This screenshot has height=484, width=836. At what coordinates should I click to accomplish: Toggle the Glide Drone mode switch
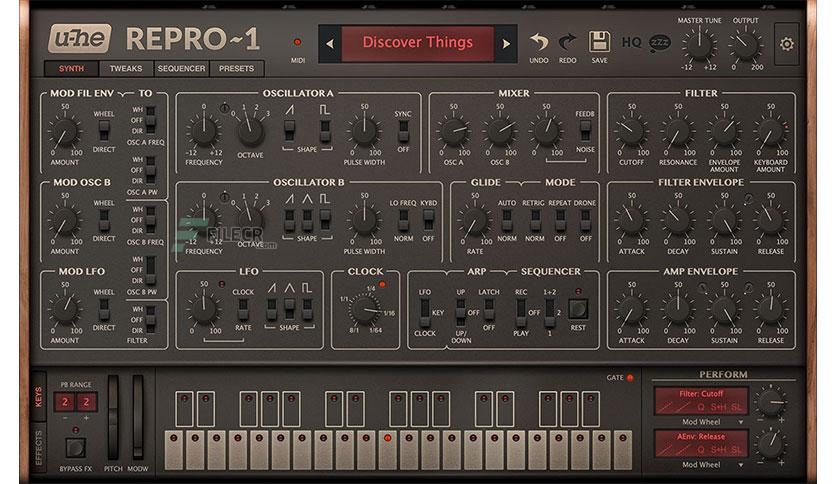point(585,220)
